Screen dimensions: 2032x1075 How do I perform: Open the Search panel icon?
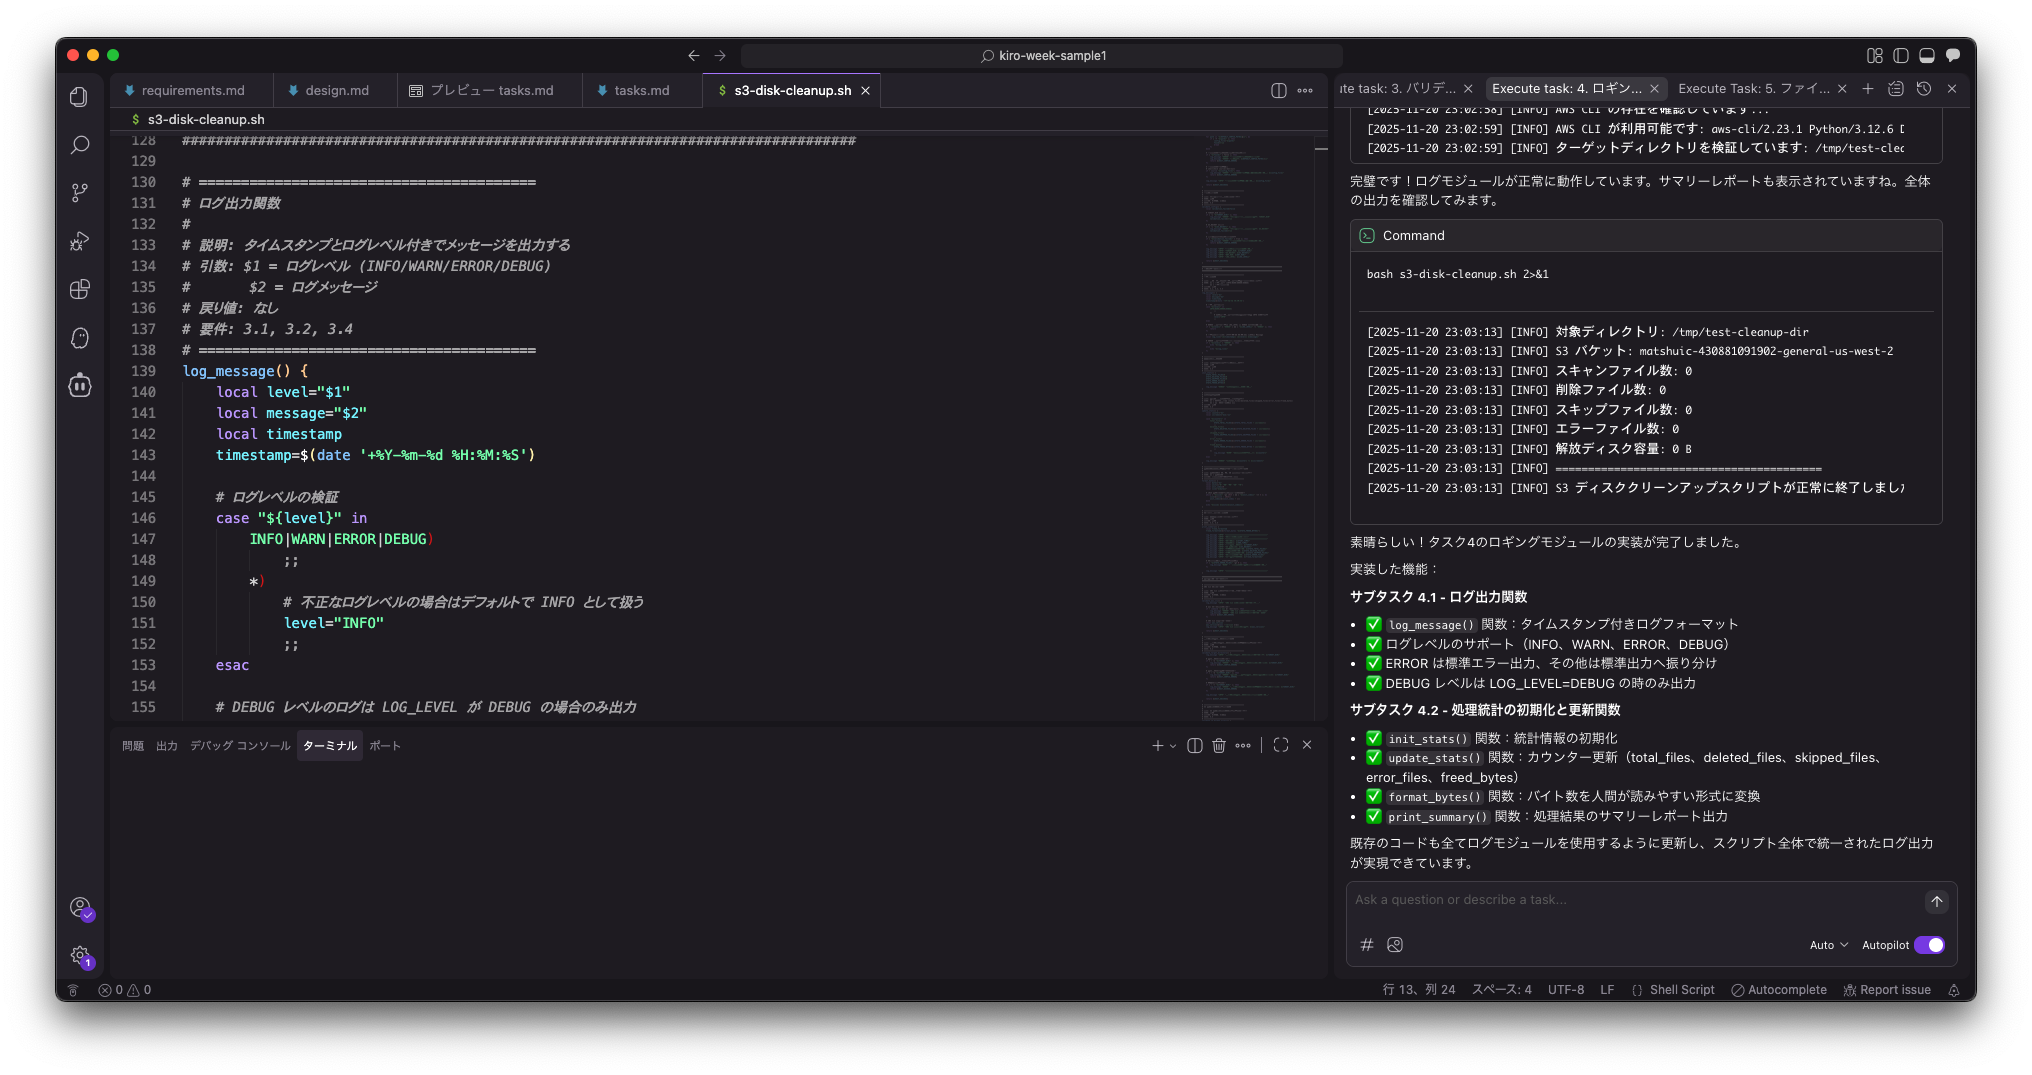point(80,145)
